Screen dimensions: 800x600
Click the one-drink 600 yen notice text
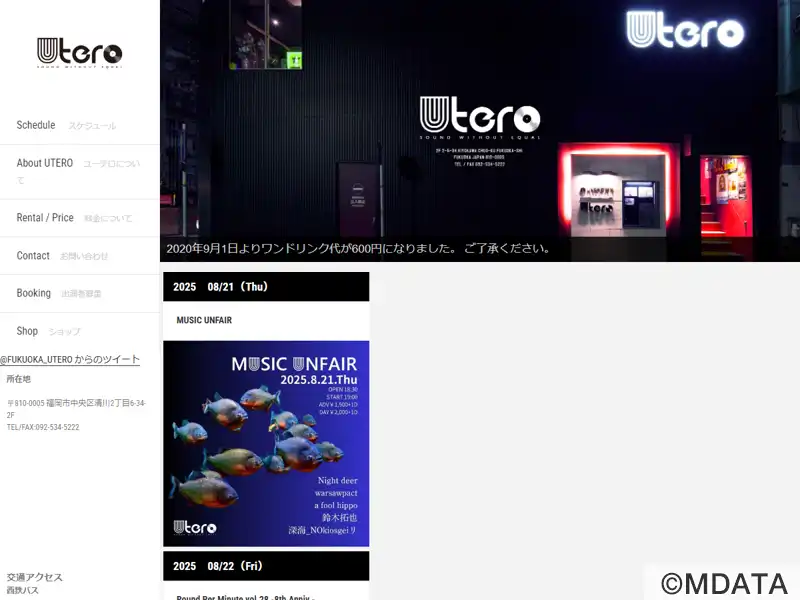358,248
